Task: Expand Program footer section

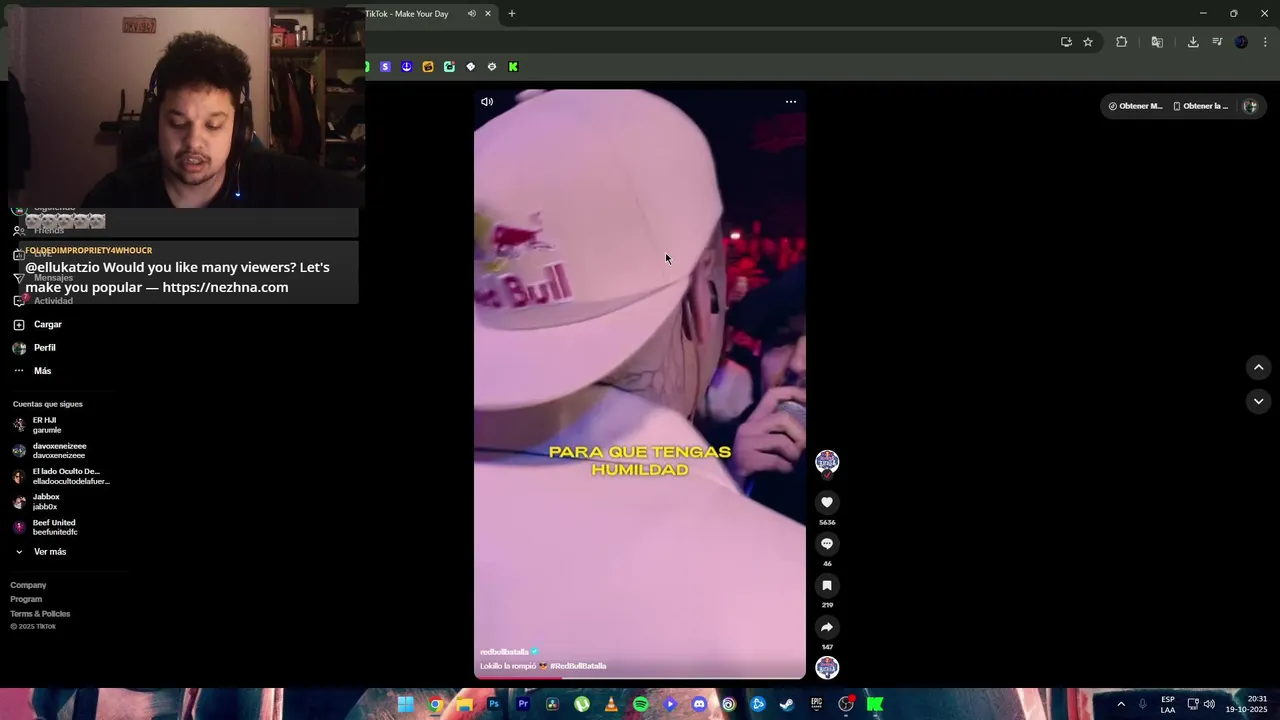Action: pos(27,599)
